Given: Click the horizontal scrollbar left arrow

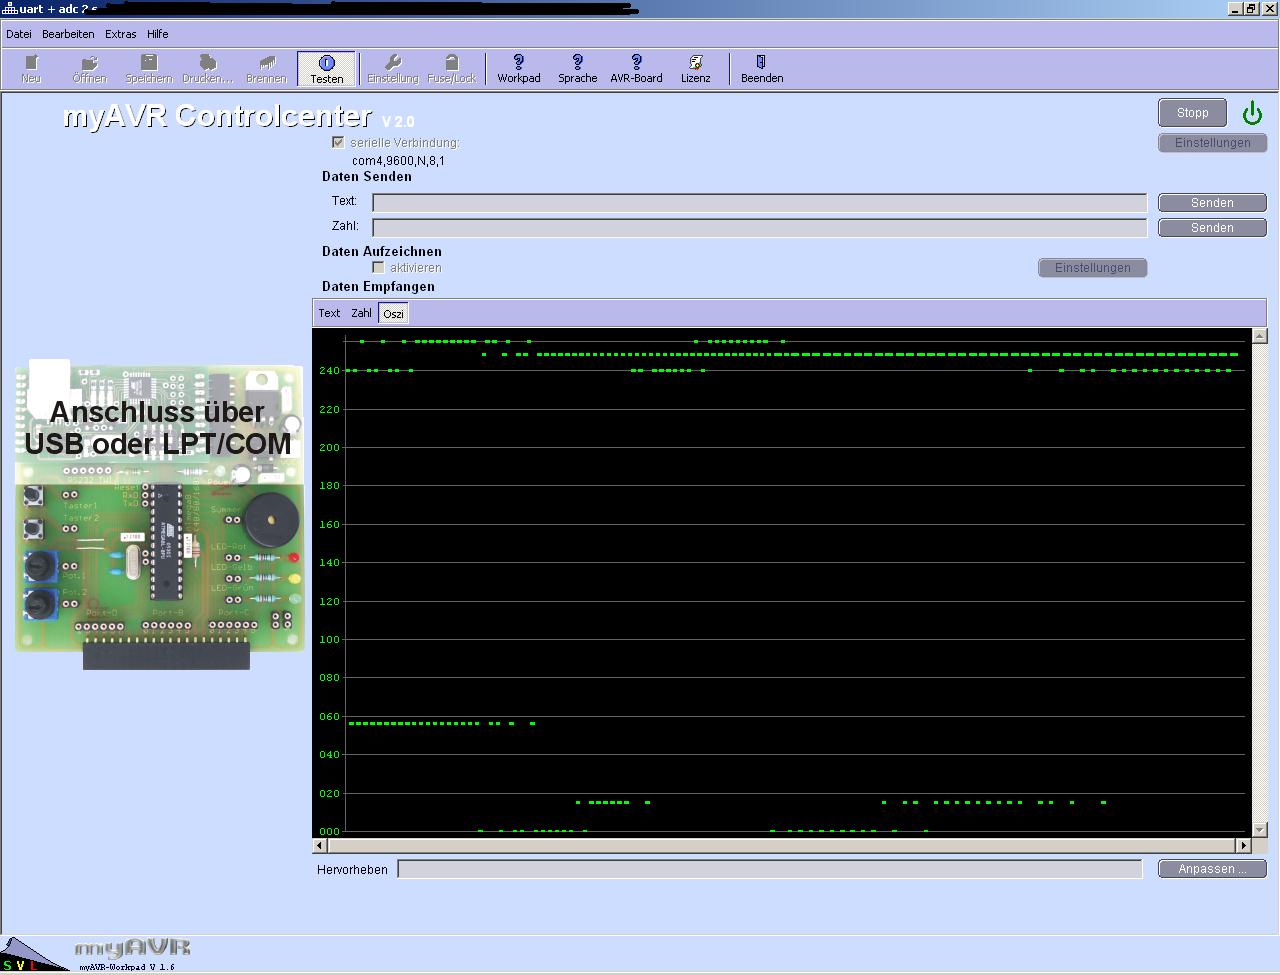Looking at the screenshot, I should coord(320,845).
